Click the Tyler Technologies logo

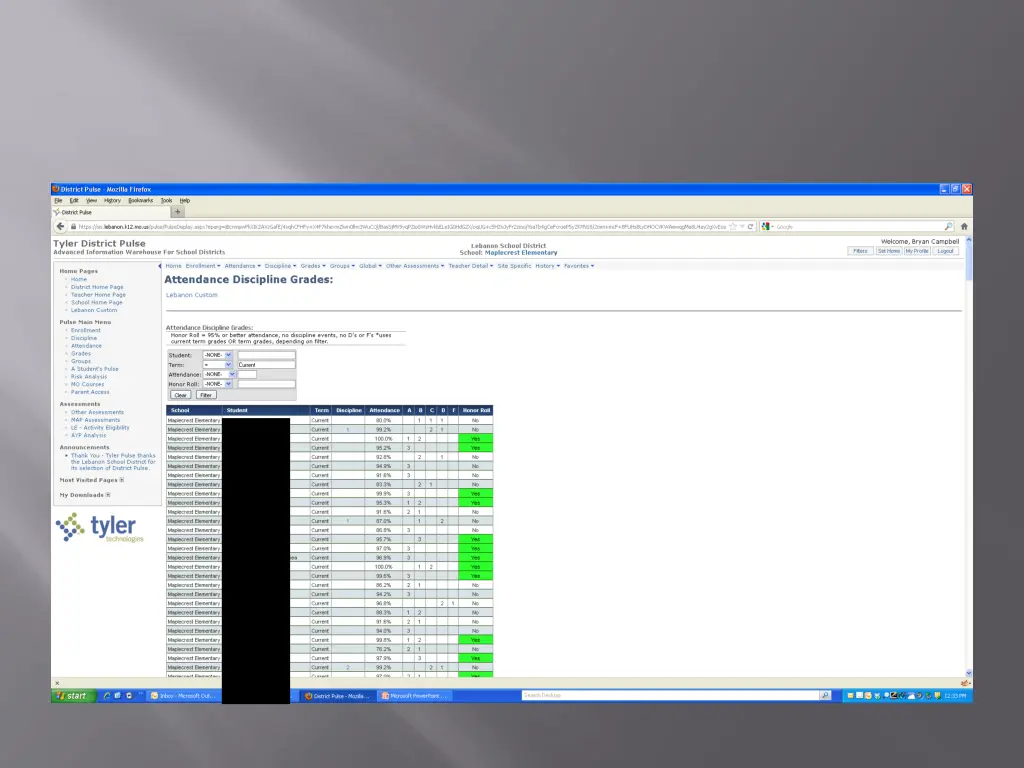coord(99,528)
